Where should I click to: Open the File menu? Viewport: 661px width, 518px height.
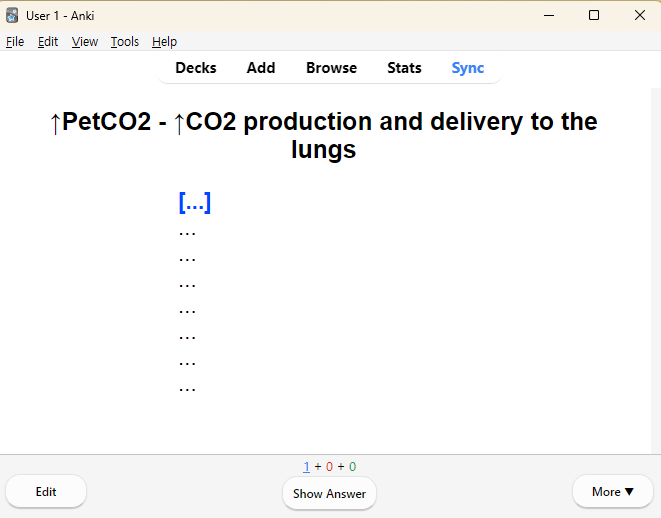coord(15,42)
